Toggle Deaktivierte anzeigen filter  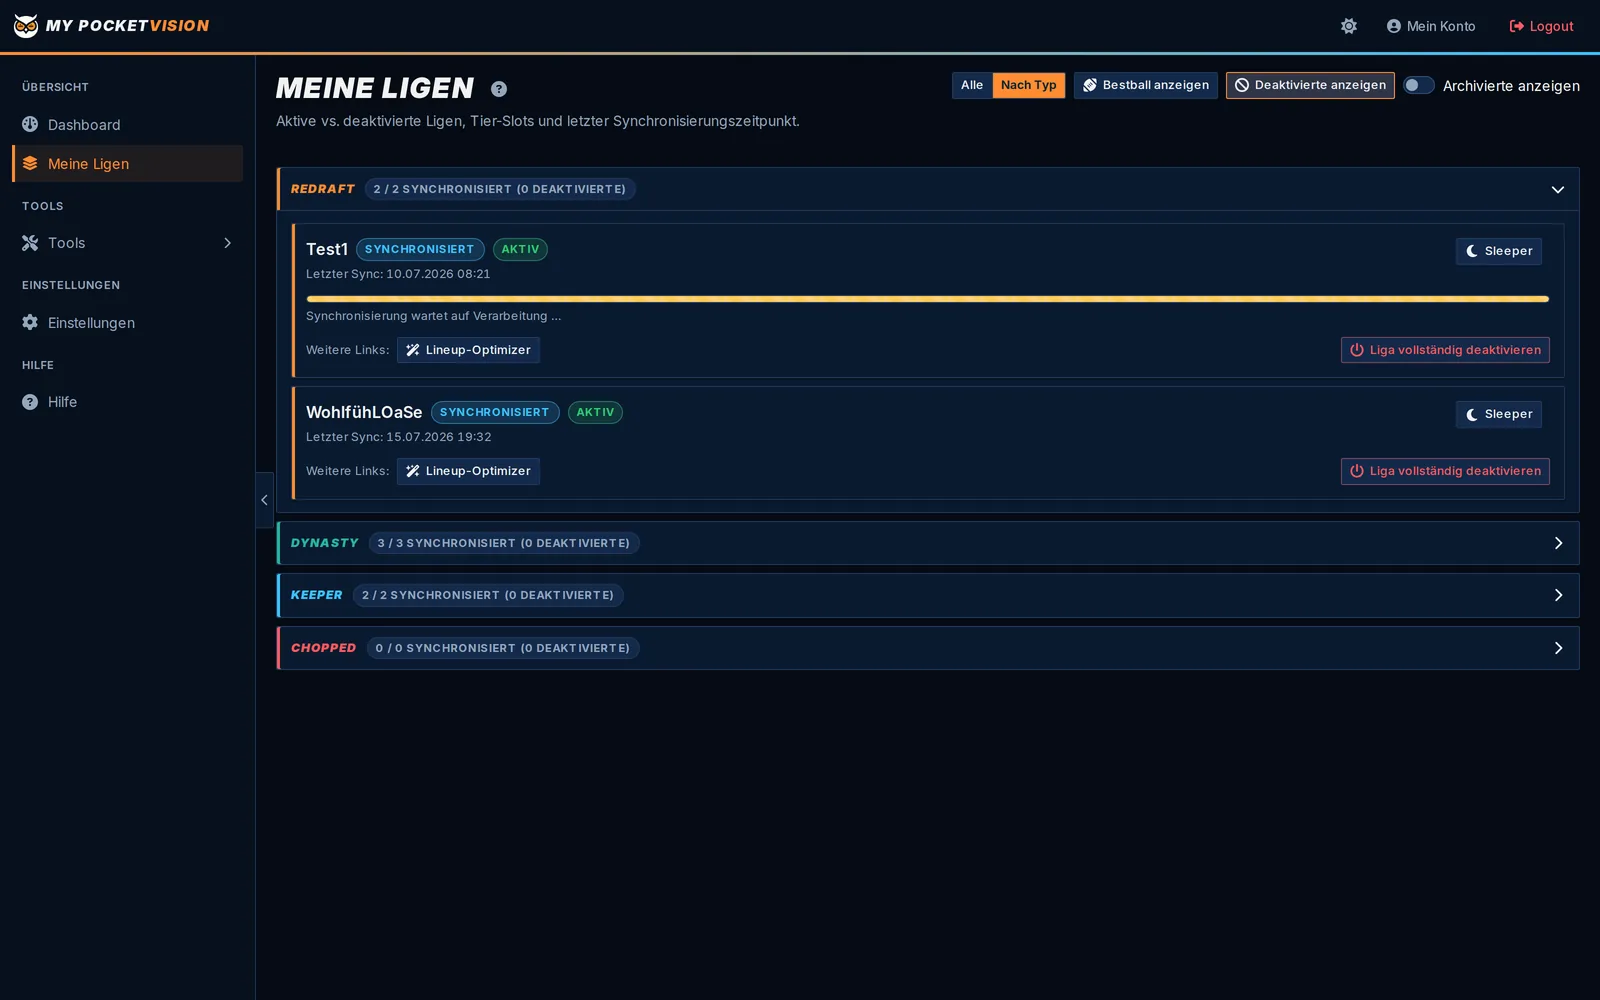1310,85
